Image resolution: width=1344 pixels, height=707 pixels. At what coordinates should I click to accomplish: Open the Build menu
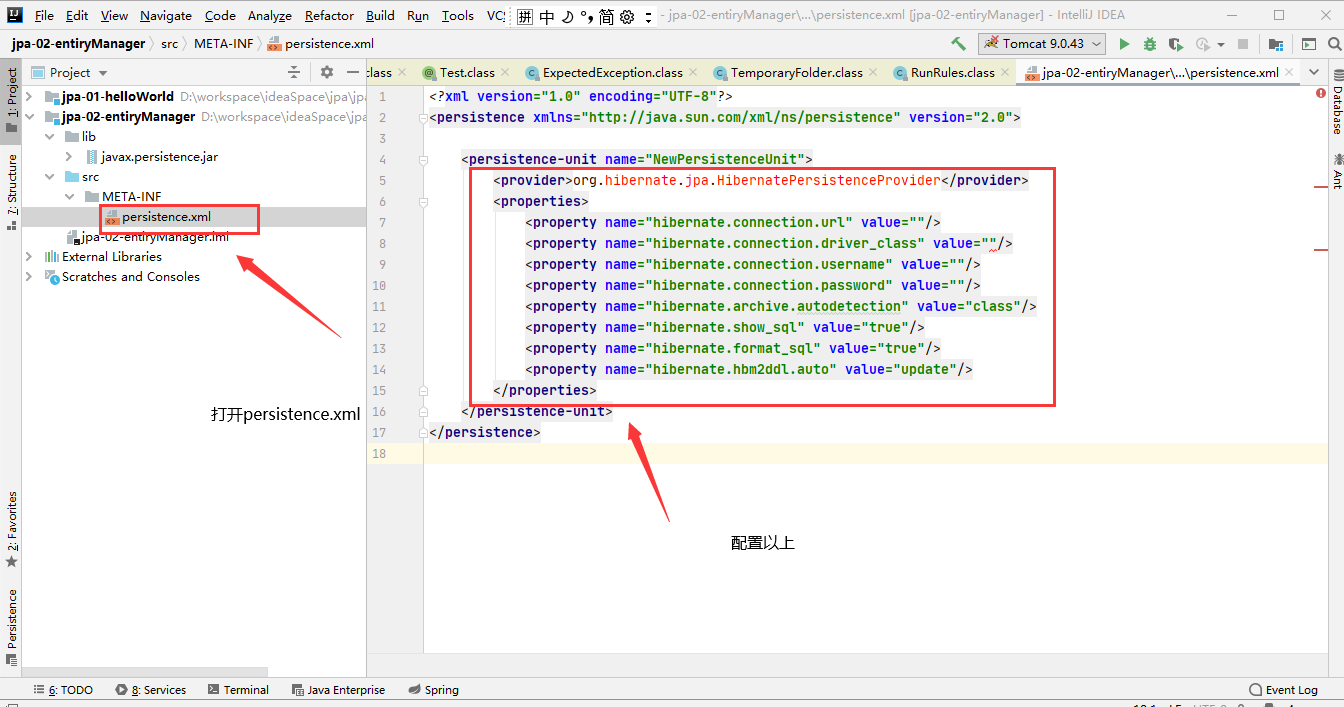380,16
